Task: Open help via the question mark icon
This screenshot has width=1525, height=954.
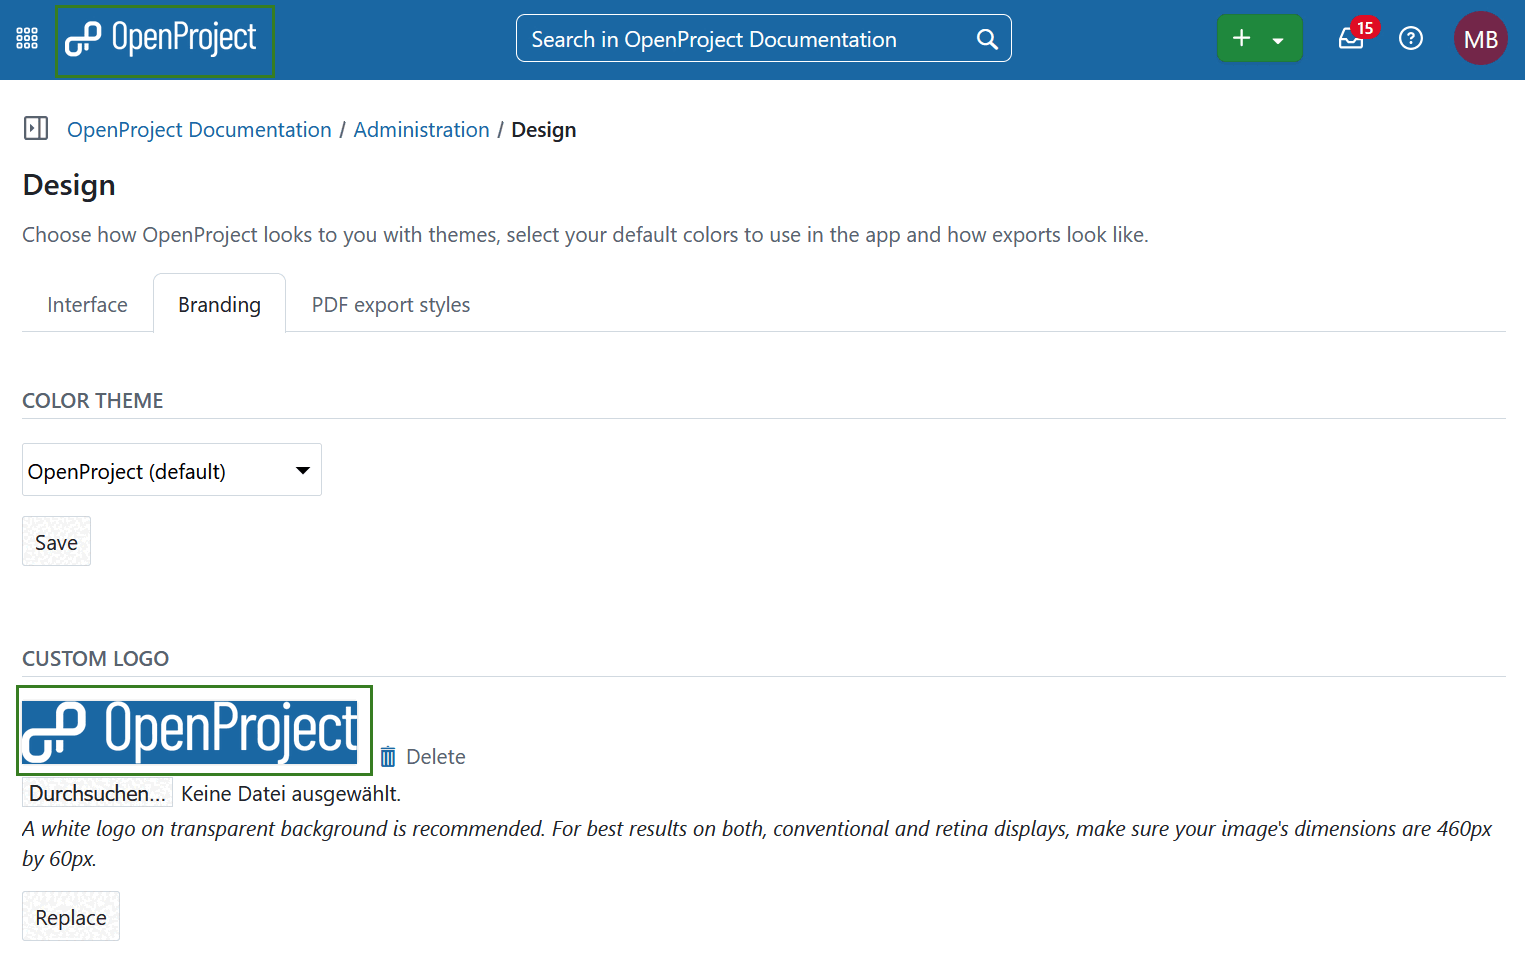Action: tap(1410, 38)
